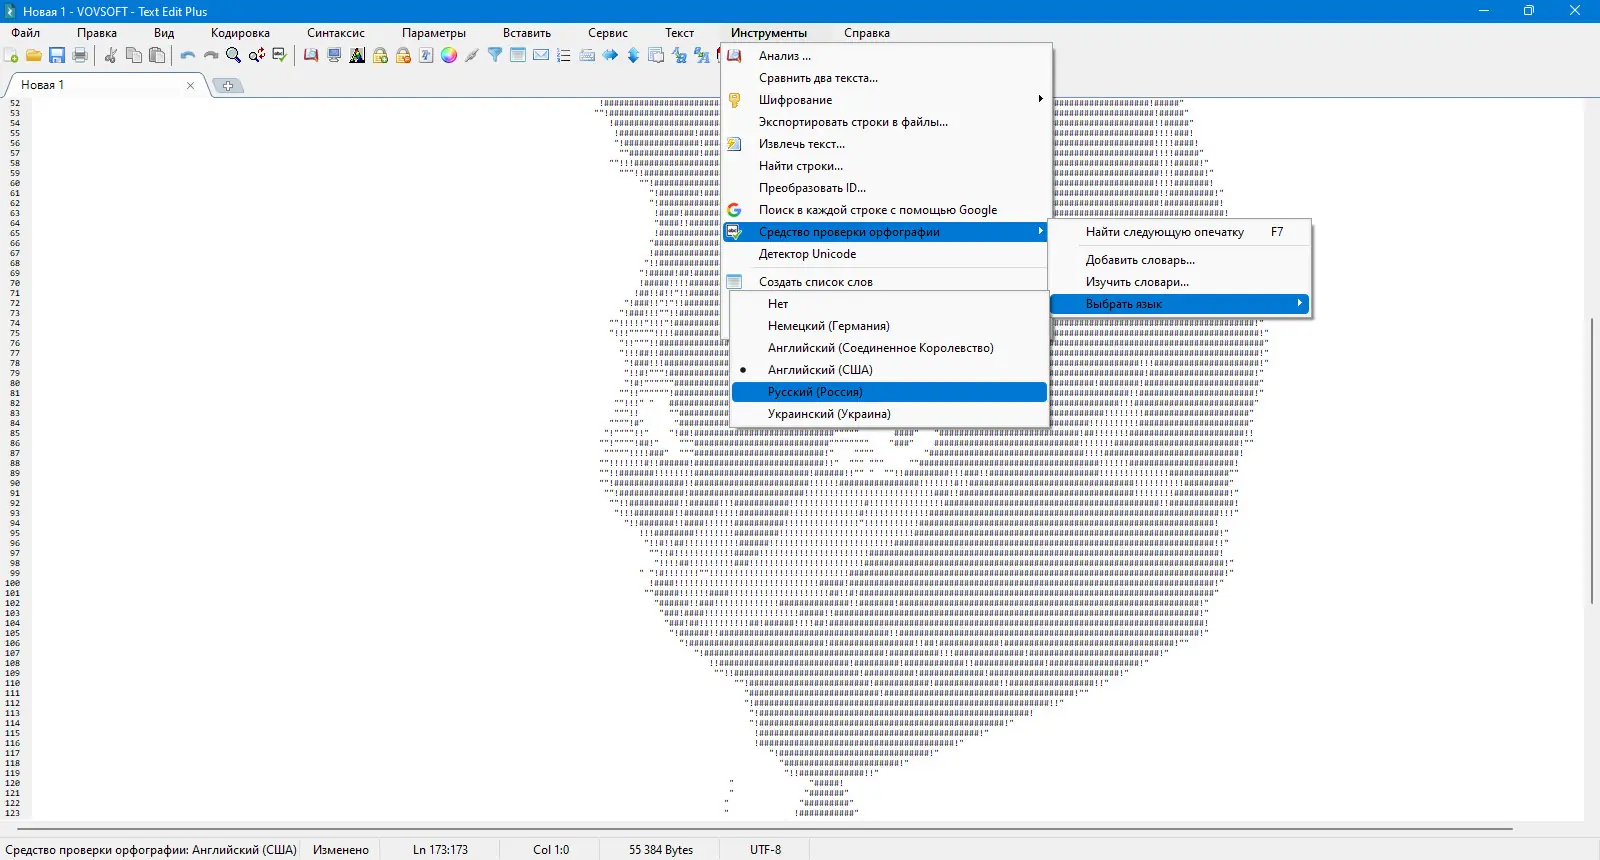Click the New file toolbar icon
The width and height of the screenshot is (1600, 860).
[x=11, y=55]
